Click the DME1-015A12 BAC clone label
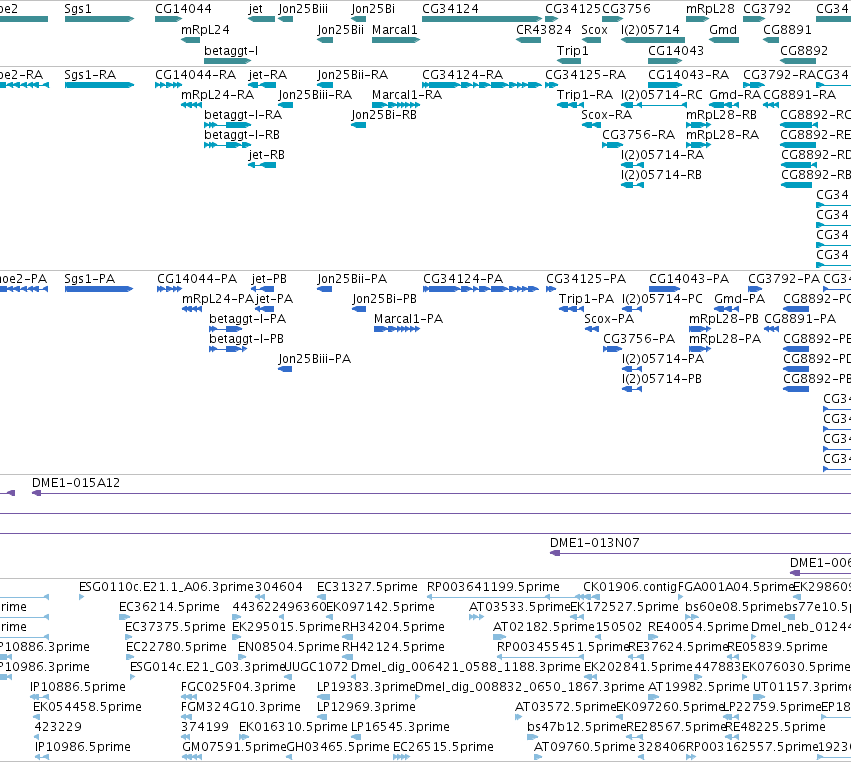This screenshot has height=762, width=851. [x=76, y=482]
